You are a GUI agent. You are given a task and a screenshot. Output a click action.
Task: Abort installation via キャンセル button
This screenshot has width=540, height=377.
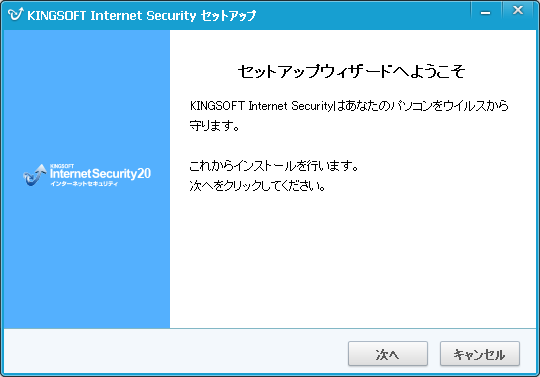[480, 354]
